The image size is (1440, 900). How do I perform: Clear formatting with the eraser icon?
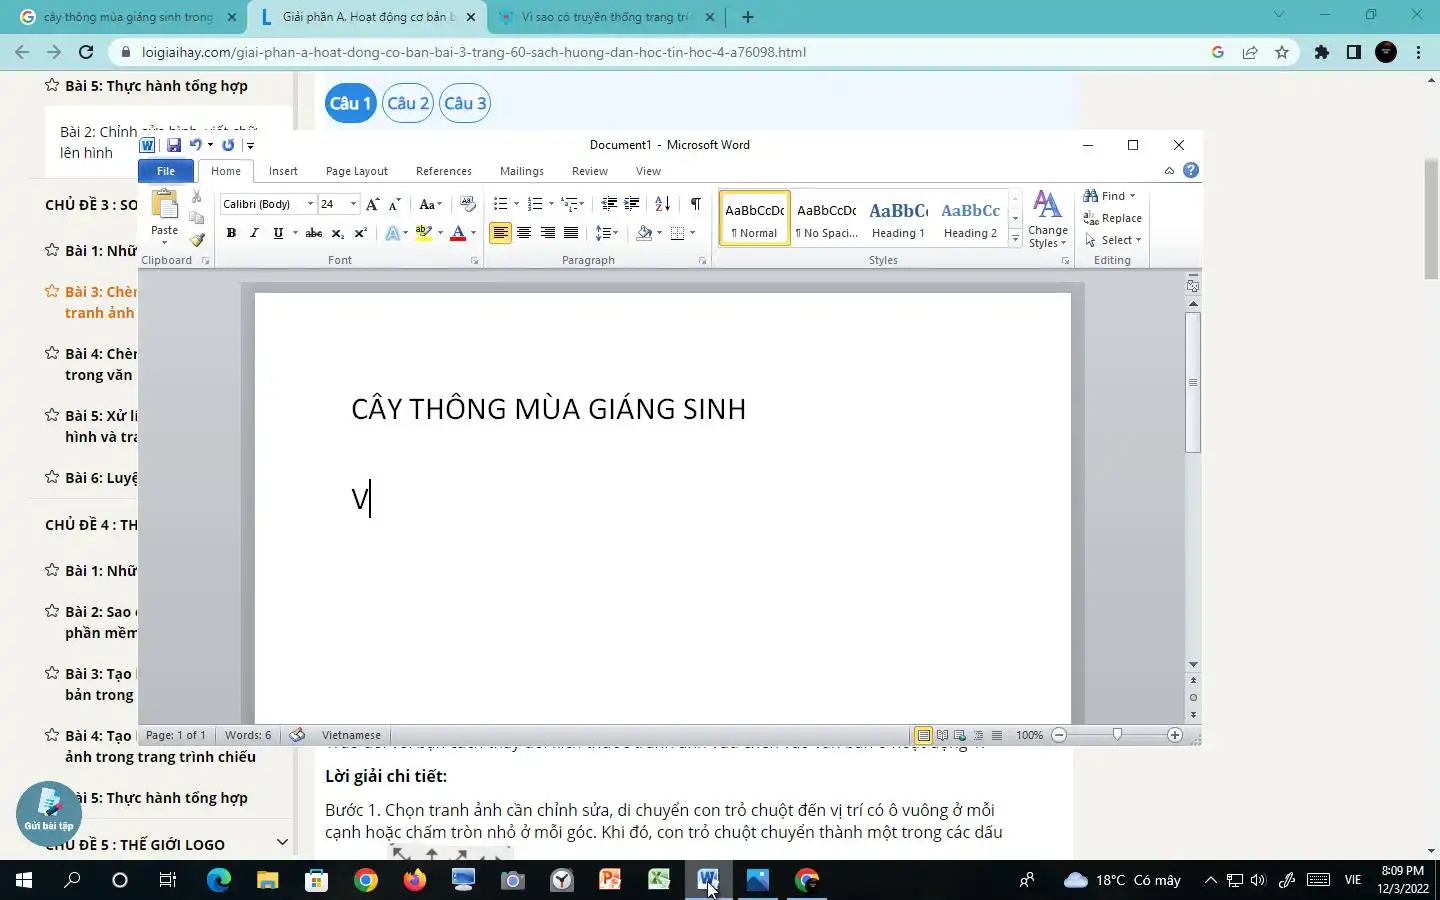click(467, 204)
